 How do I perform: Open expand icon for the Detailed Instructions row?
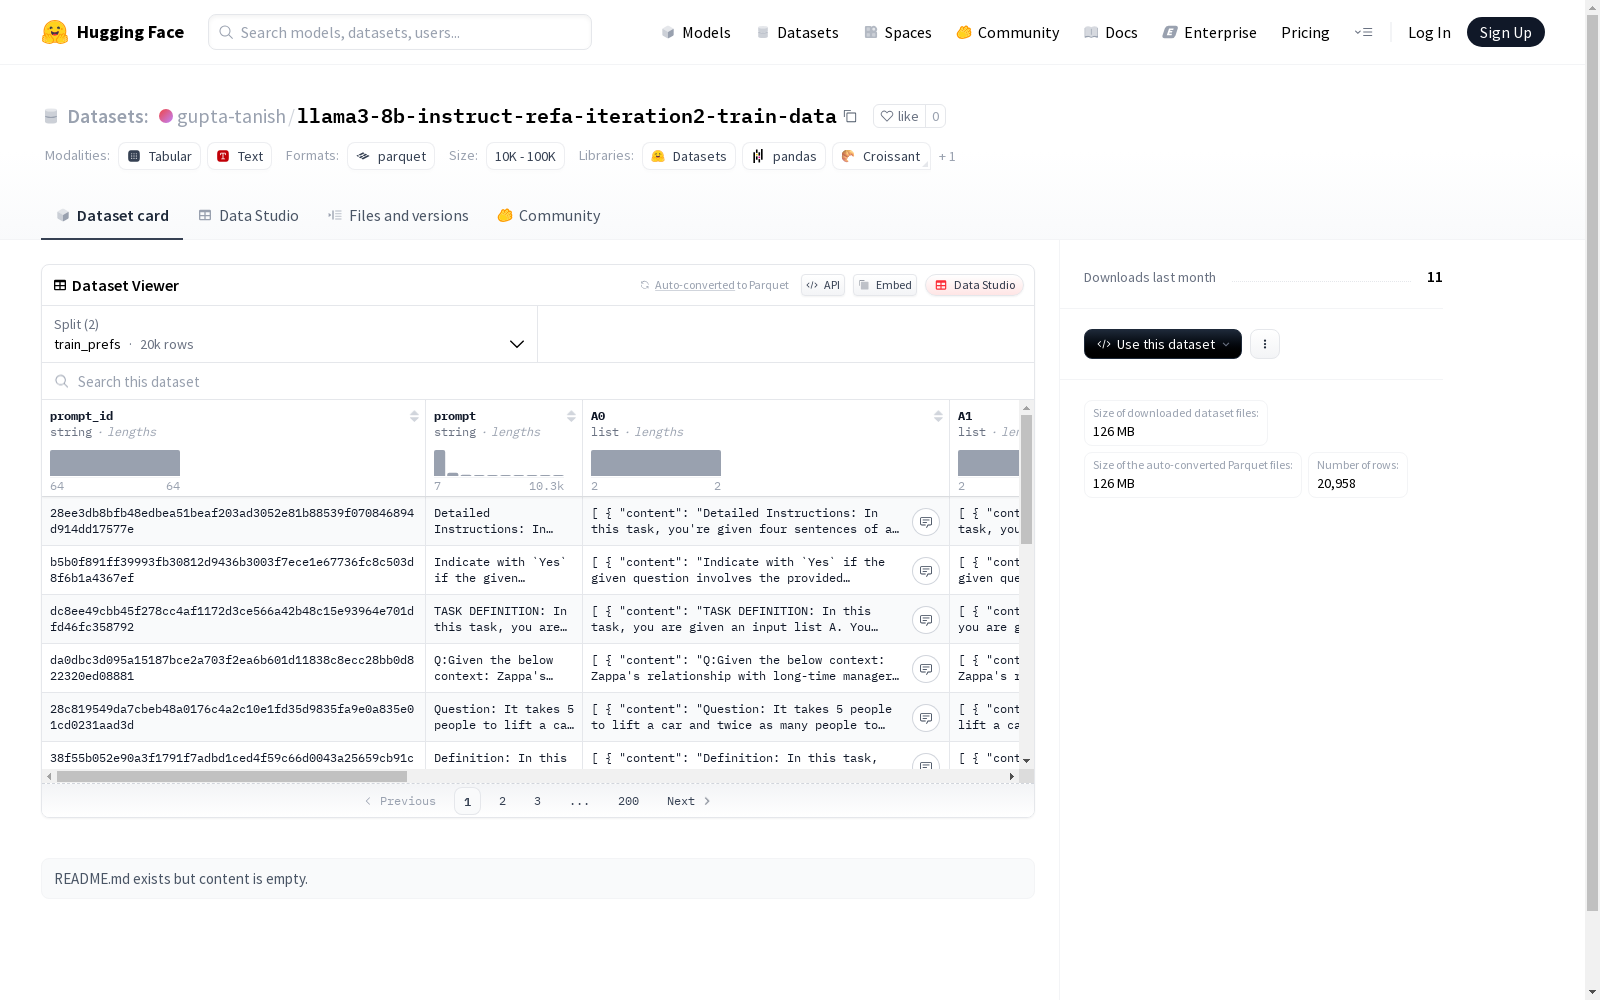(x=926, y=522)
